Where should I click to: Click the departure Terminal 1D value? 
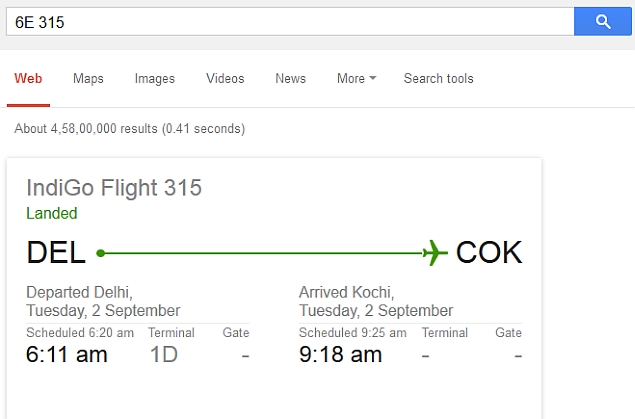click(x=164, y=354)
